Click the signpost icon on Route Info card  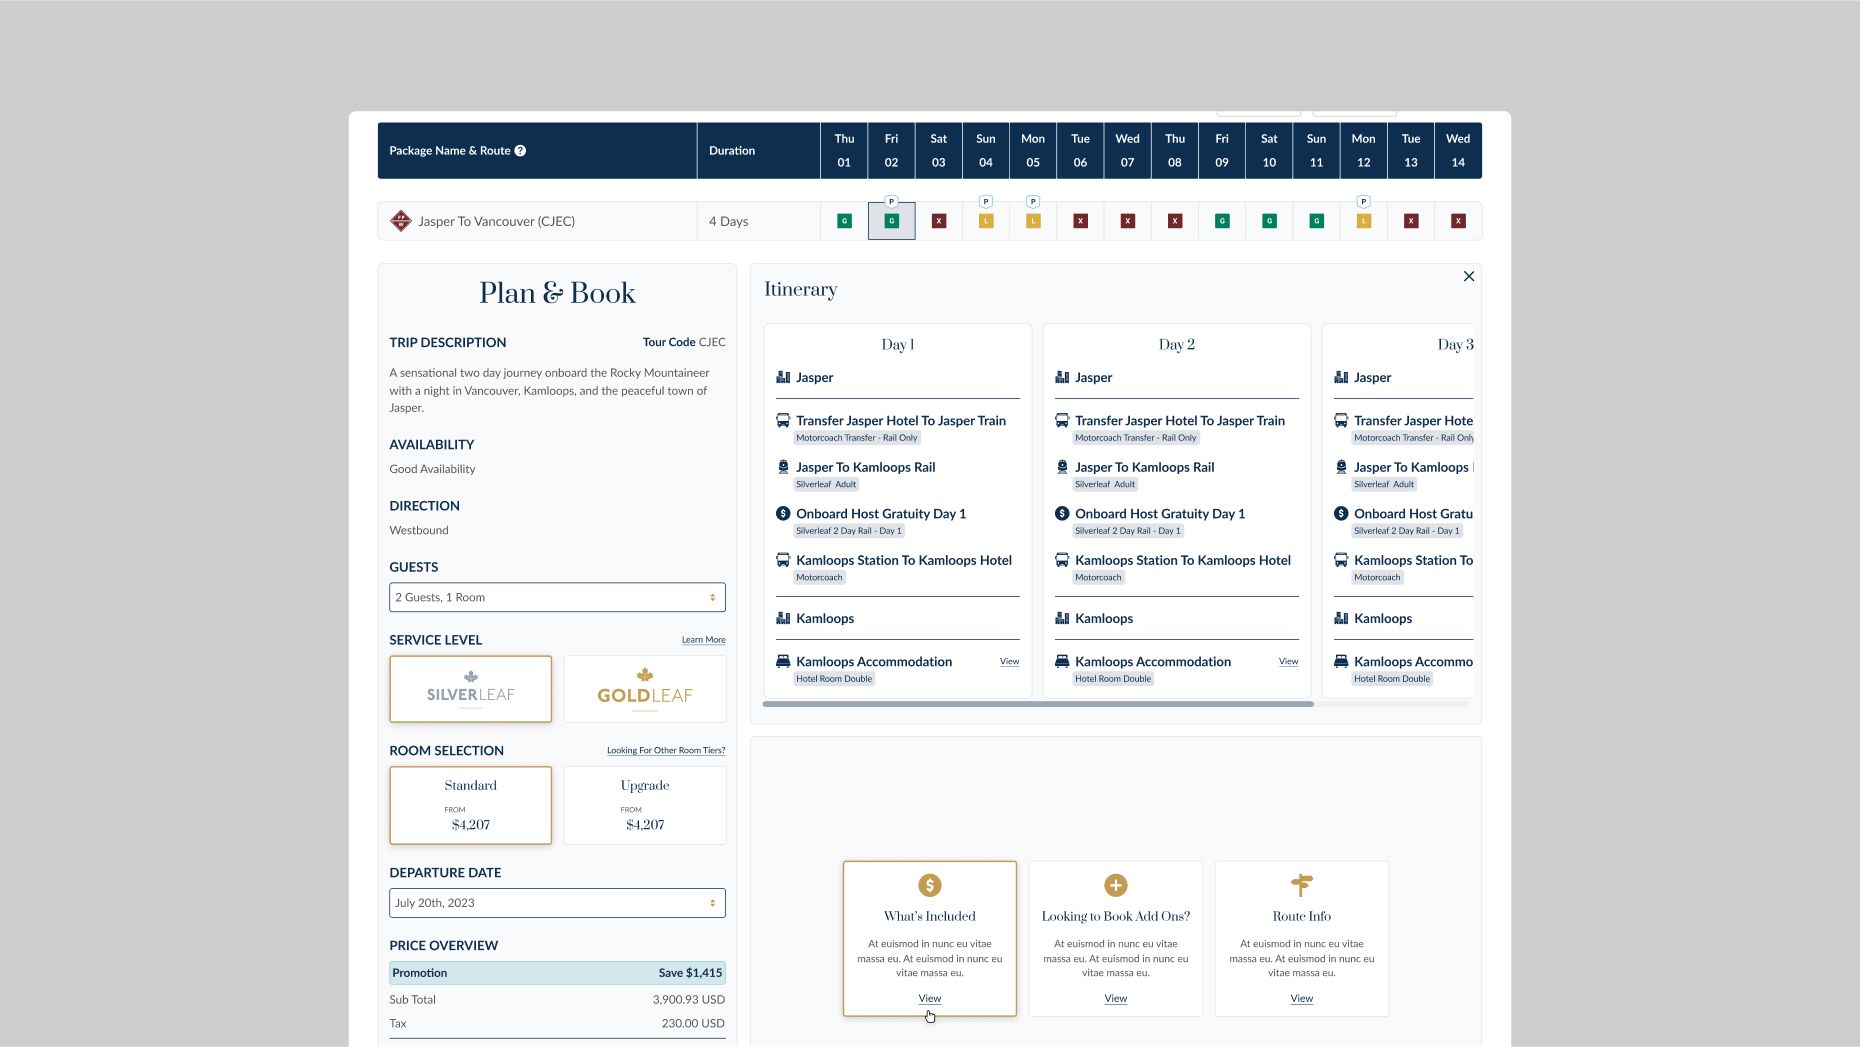coord(1302,884)
